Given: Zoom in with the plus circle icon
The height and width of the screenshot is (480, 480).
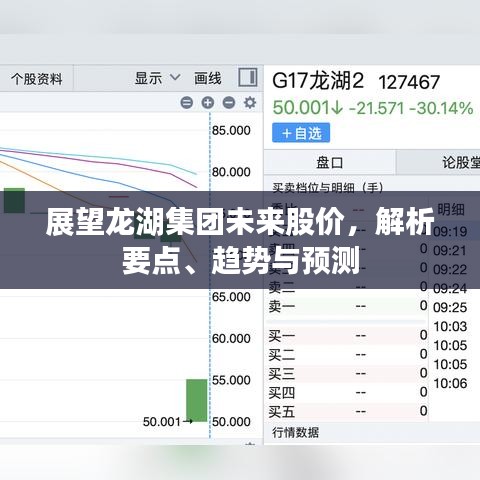Looking at the screenshot, I should (208, 103).
